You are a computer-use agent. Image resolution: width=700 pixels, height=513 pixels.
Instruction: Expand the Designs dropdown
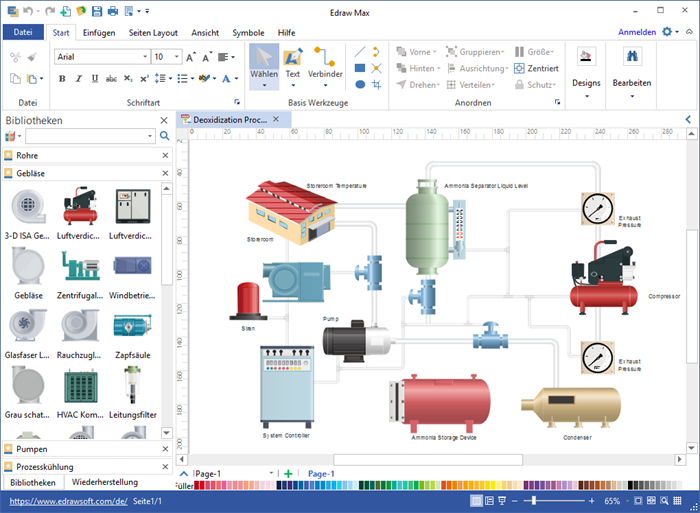click(x=586, y=96)
